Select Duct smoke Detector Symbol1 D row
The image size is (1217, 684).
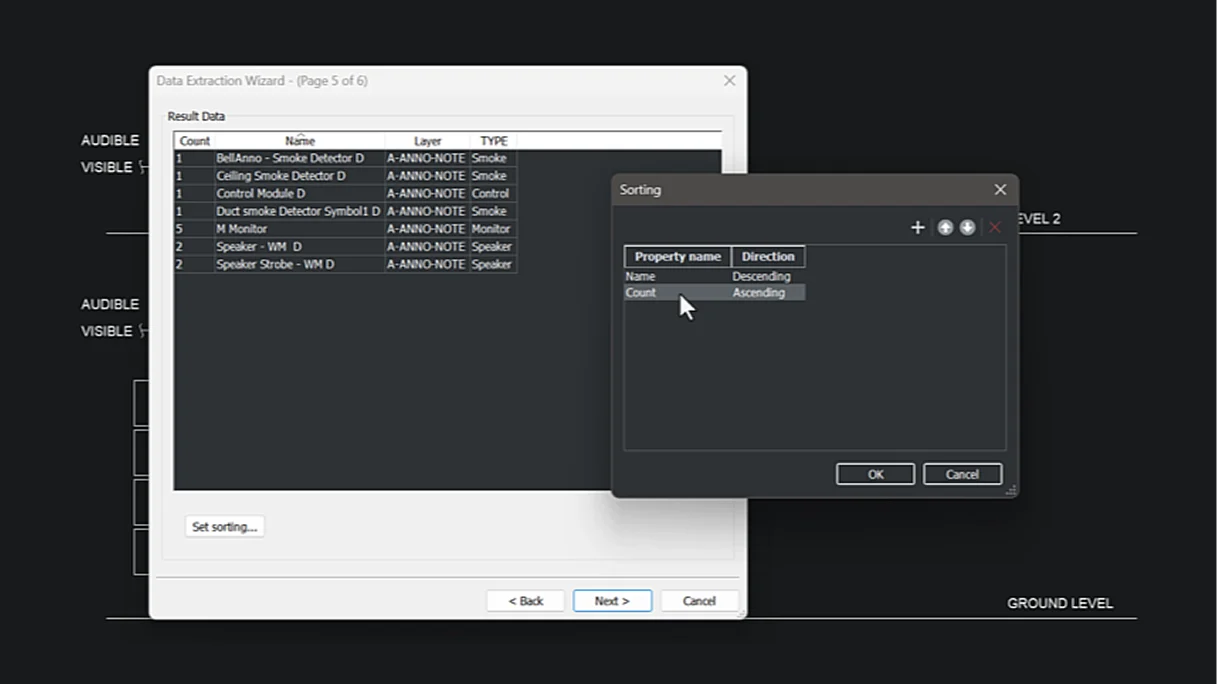coord(345,211)
